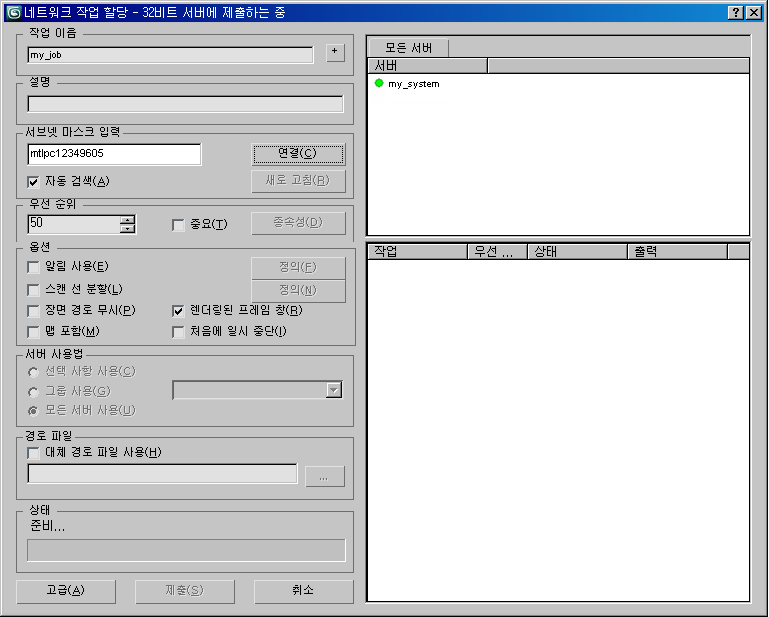Viewport: 769px width, 617px height.
Task: Click the status progress bar
Action: coord(186,550)
